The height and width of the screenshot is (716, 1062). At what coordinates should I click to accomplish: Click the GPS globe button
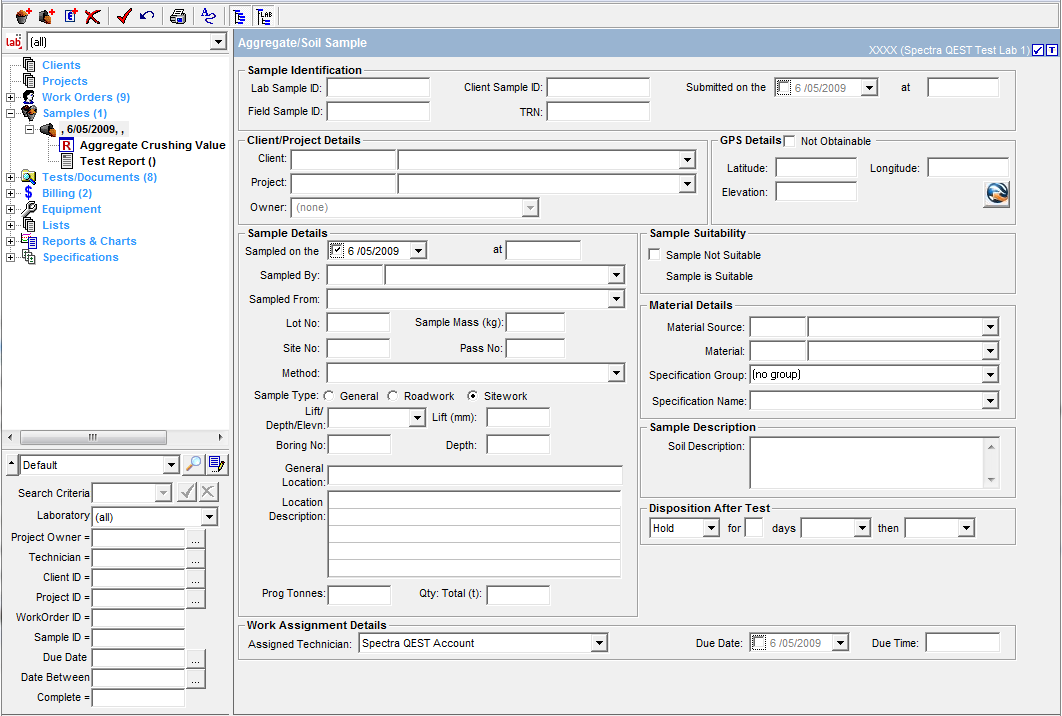coord(996,194)
